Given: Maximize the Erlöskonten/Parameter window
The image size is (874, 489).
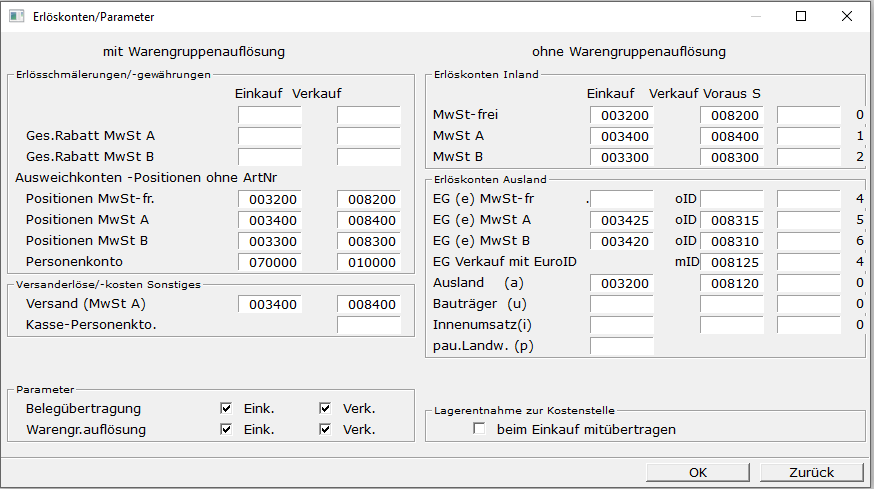Looking at the screenshot, I should (801, 17).
